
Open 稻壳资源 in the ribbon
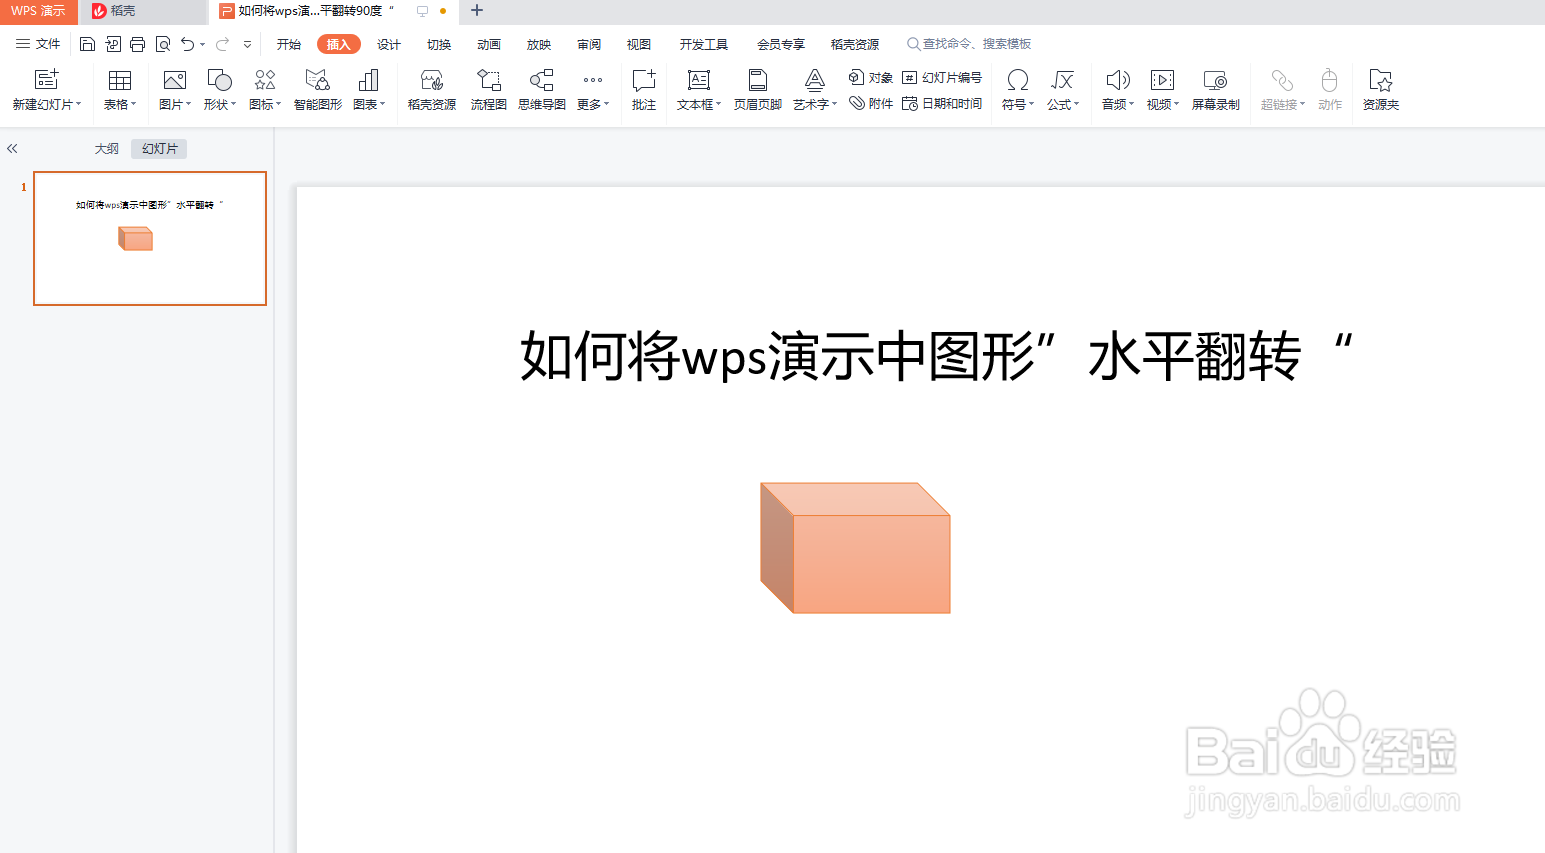tap(432, 90)
